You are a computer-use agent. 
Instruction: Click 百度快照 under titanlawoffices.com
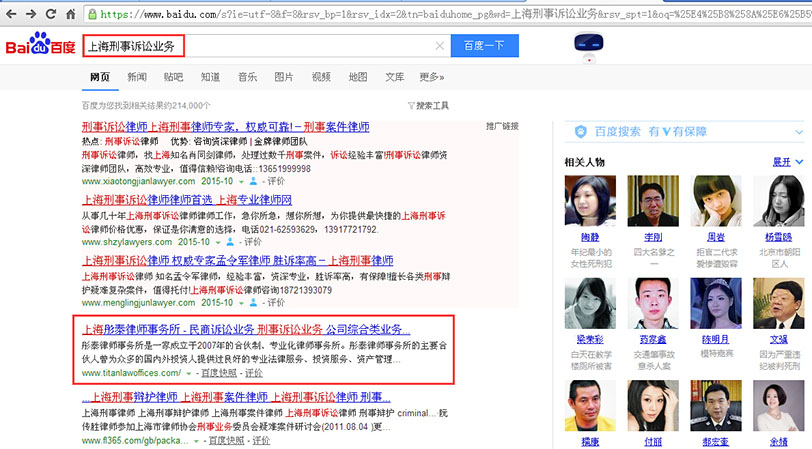click(219, 373)
